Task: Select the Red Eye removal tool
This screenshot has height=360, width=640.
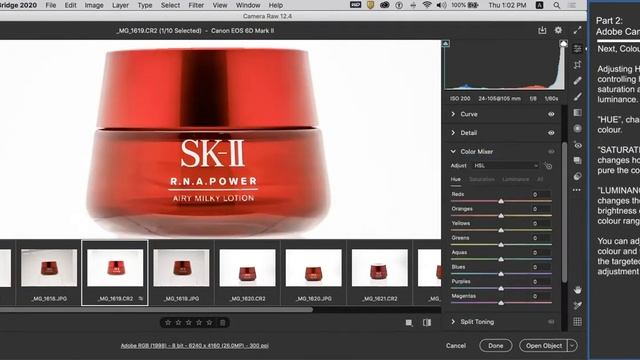Action: tap(577, 145)
